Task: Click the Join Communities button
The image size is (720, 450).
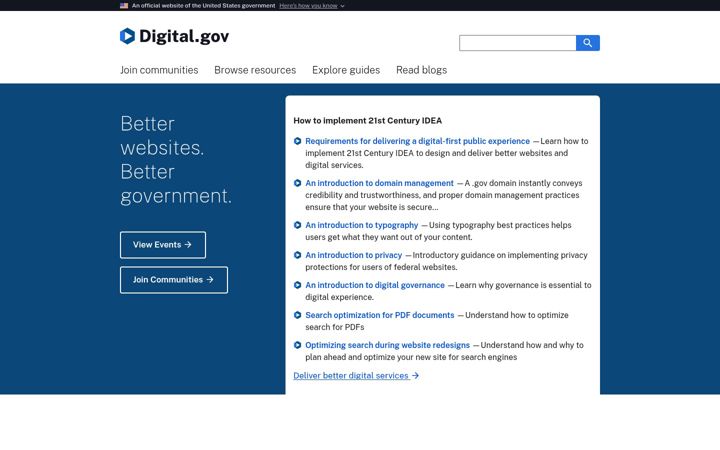Action: 174,280
